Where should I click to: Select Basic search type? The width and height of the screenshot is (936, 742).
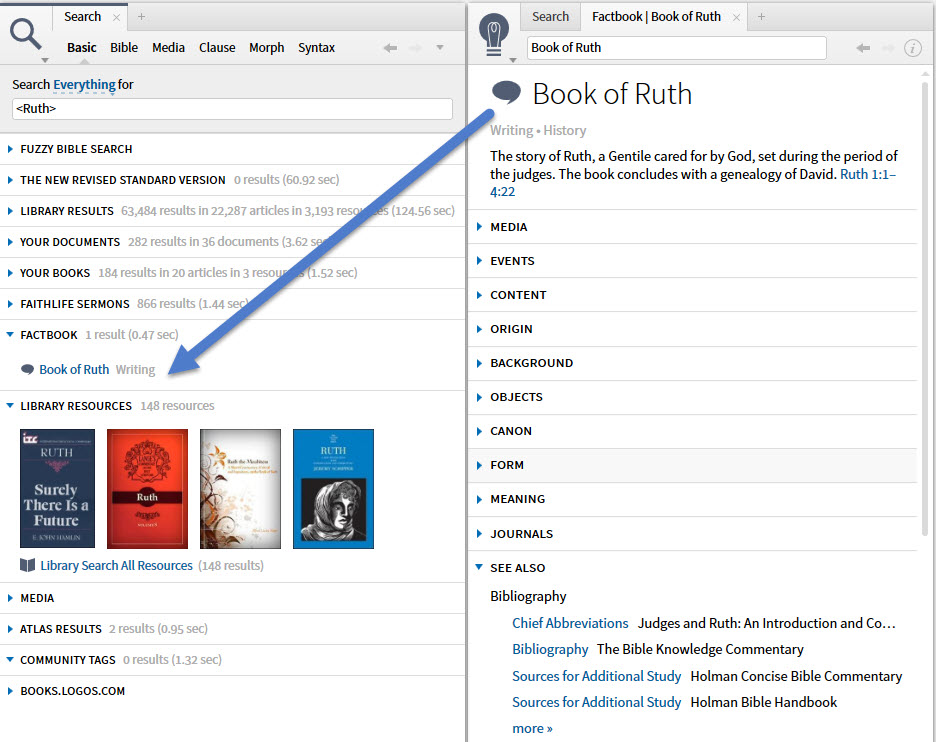pyautogui.click(x=82, y=48)
